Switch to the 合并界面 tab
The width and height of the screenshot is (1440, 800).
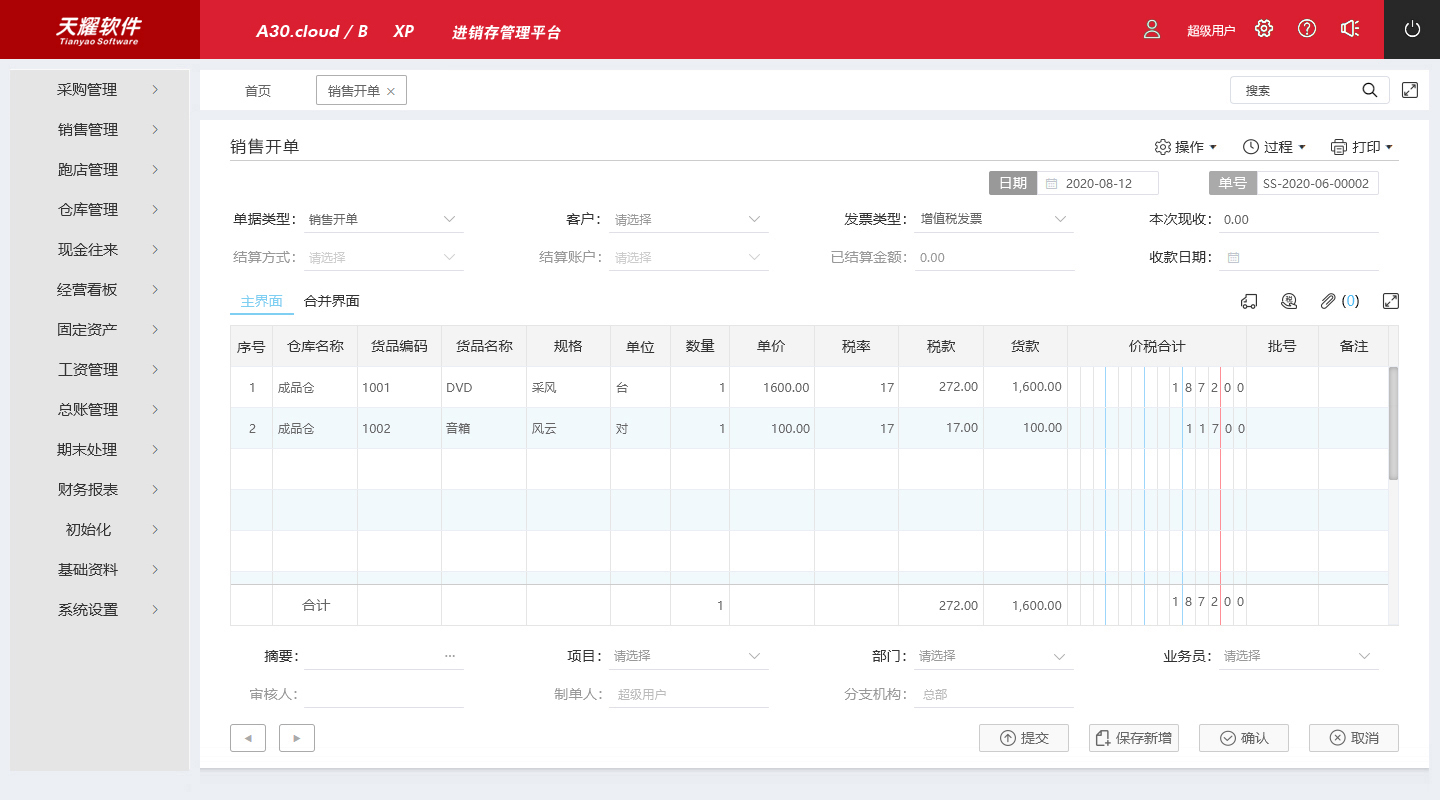point(331,301)
